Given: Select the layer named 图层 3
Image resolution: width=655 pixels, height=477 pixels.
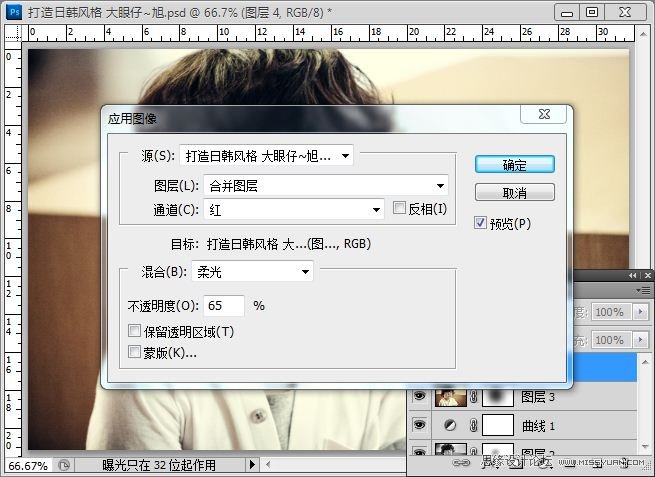Looking at the screenshot, I should coord(538,397).
